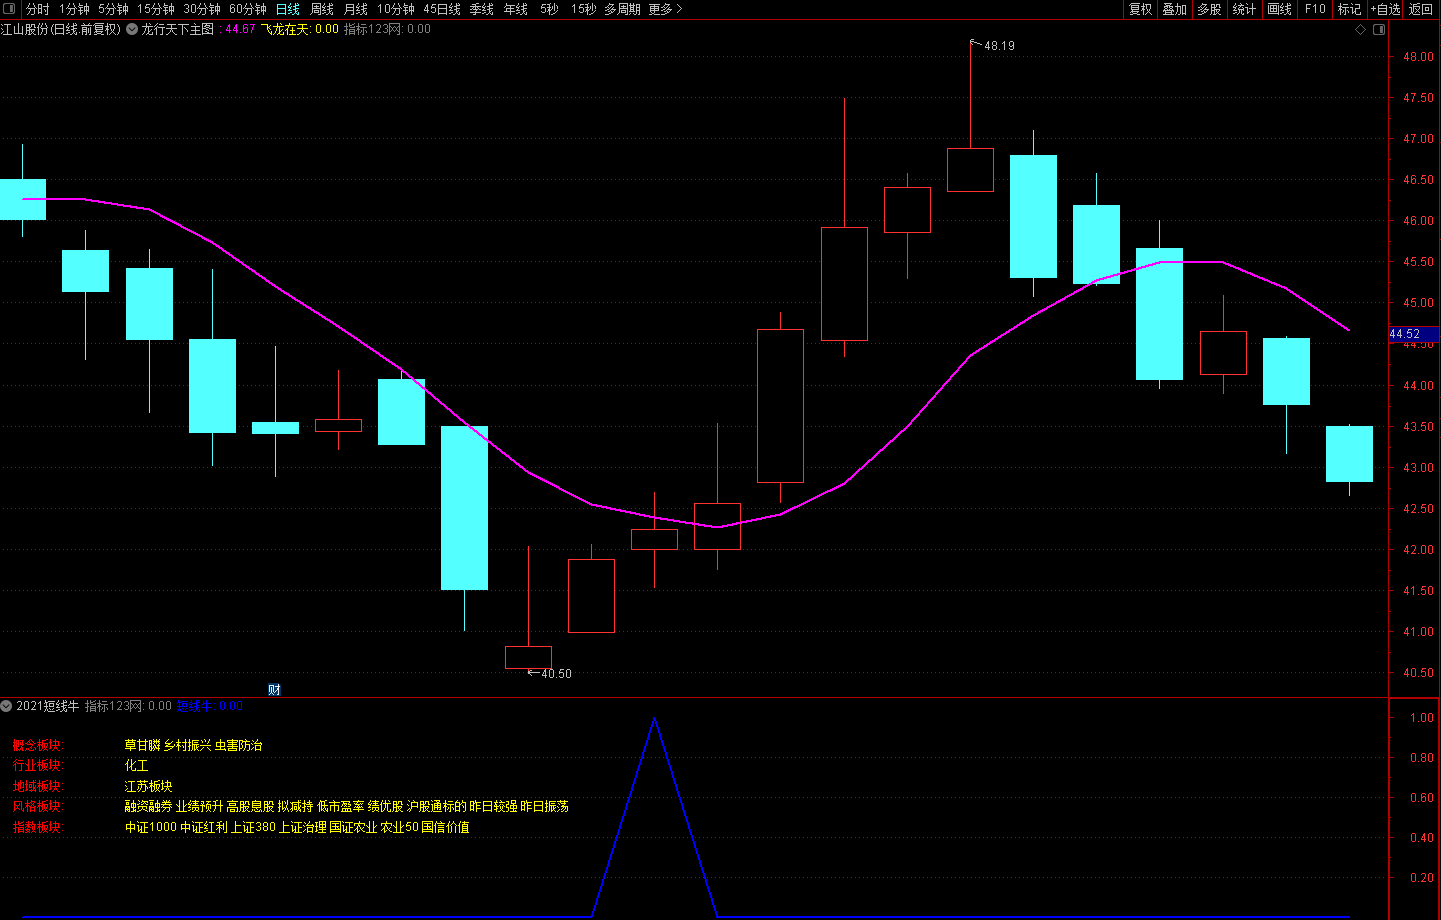
Task: Switch to the 周线 weekly tab
Action: [x=322, y=9]
